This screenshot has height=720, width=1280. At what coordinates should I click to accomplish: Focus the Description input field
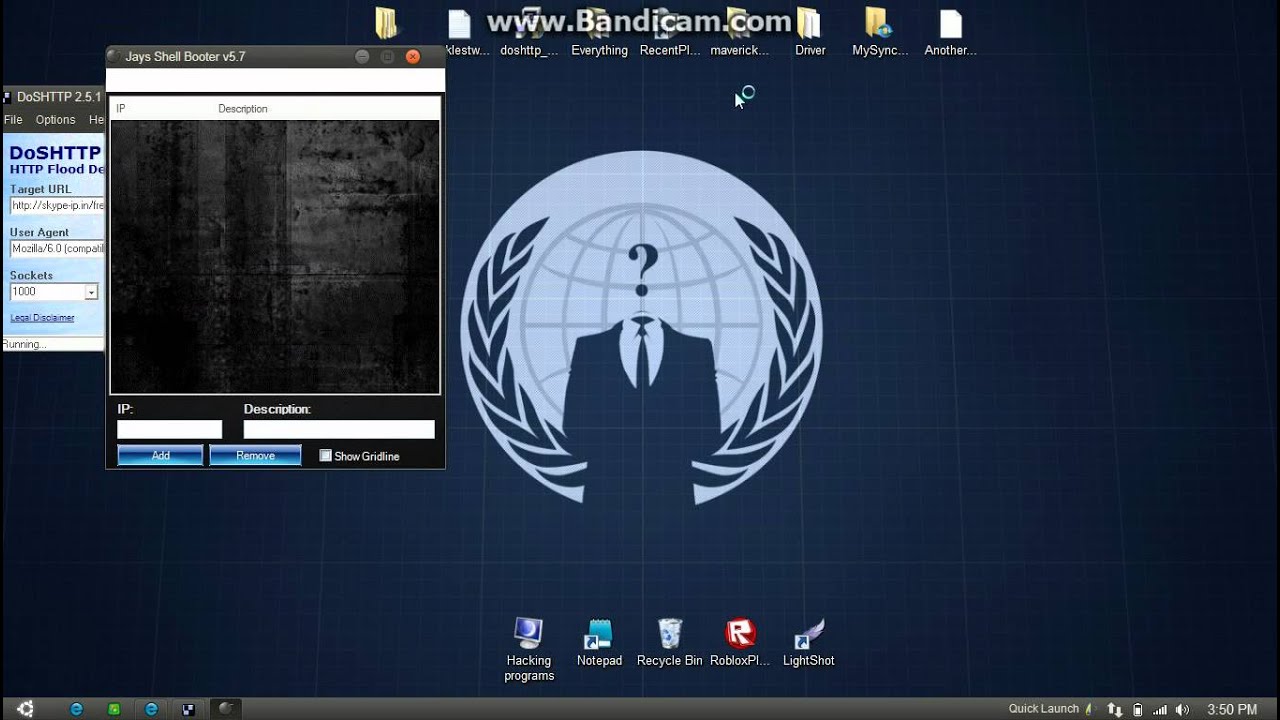(x=339, y=429)
